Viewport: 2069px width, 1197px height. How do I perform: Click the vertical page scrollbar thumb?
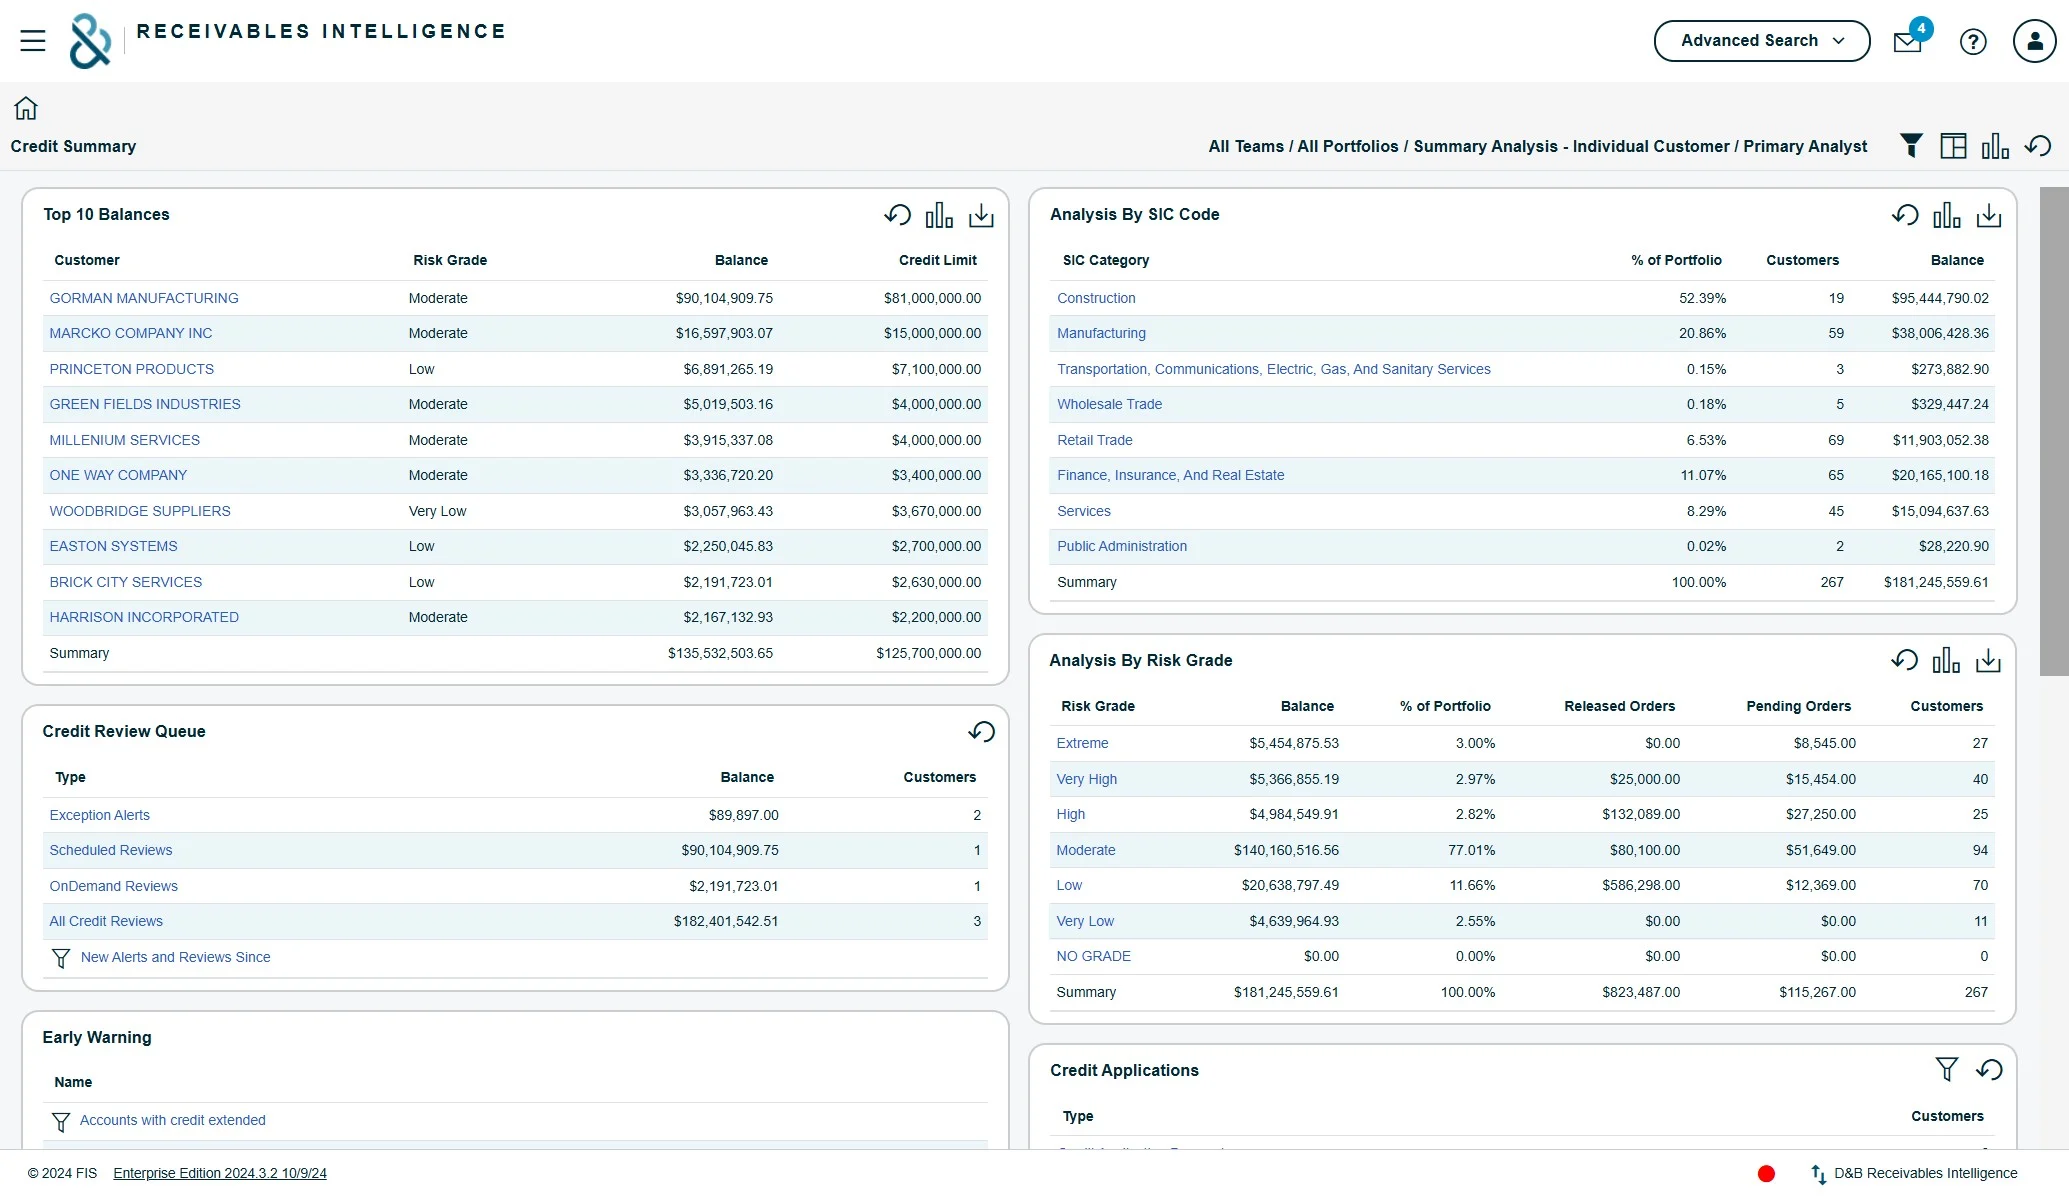(x=2054, y=431)
